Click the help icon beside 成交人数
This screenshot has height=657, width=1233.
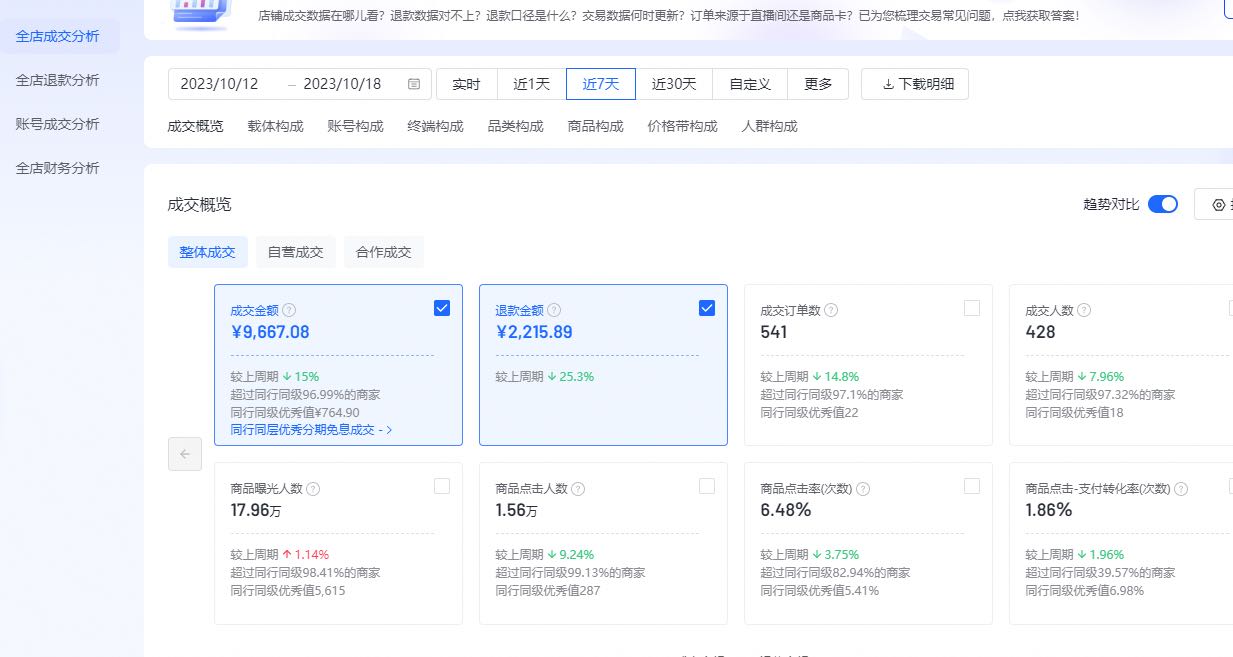[1084, 311]
